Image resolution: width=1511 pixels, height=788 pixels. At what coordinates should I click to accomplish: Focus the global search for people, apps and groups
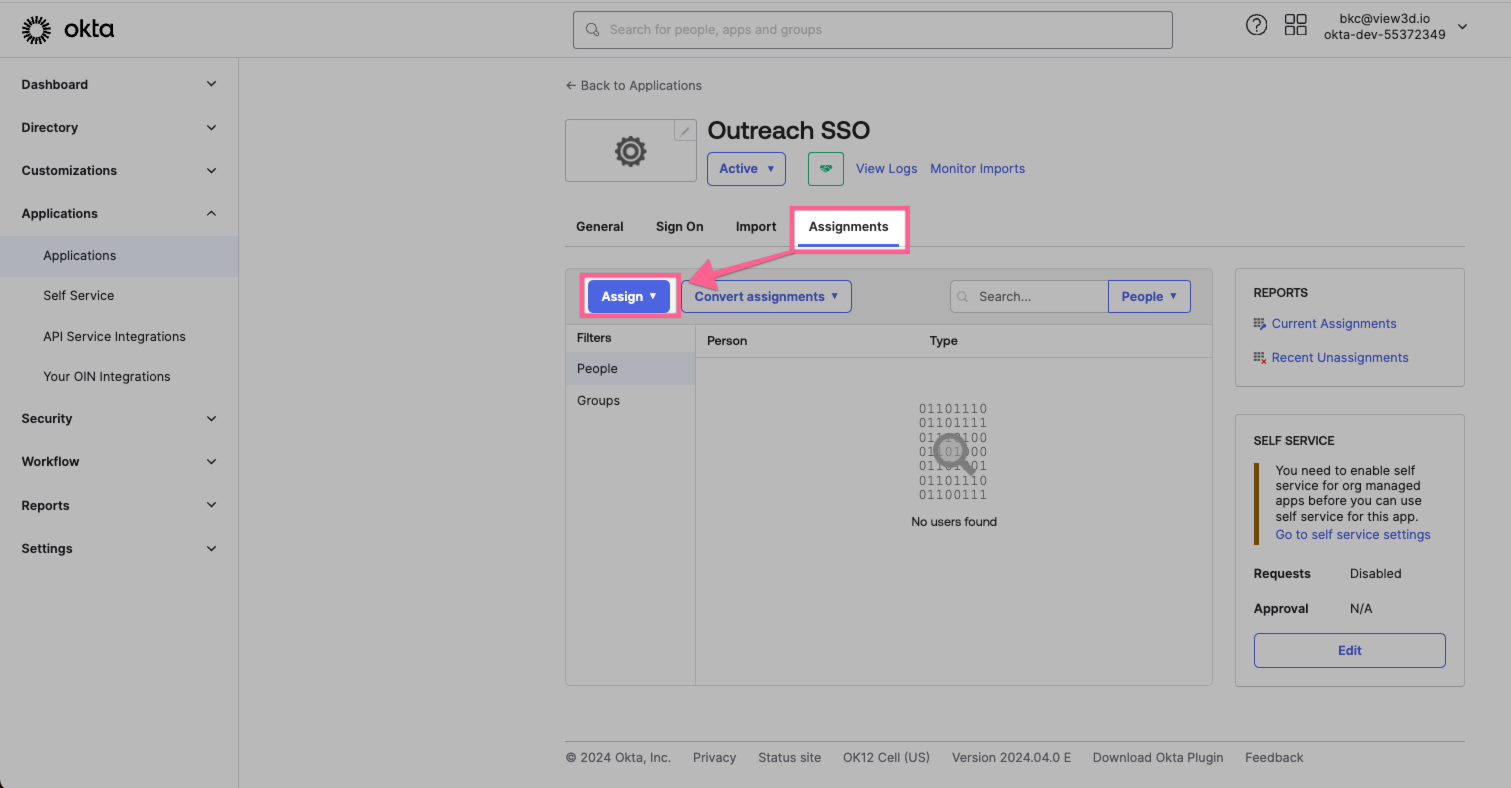[872, 30]
